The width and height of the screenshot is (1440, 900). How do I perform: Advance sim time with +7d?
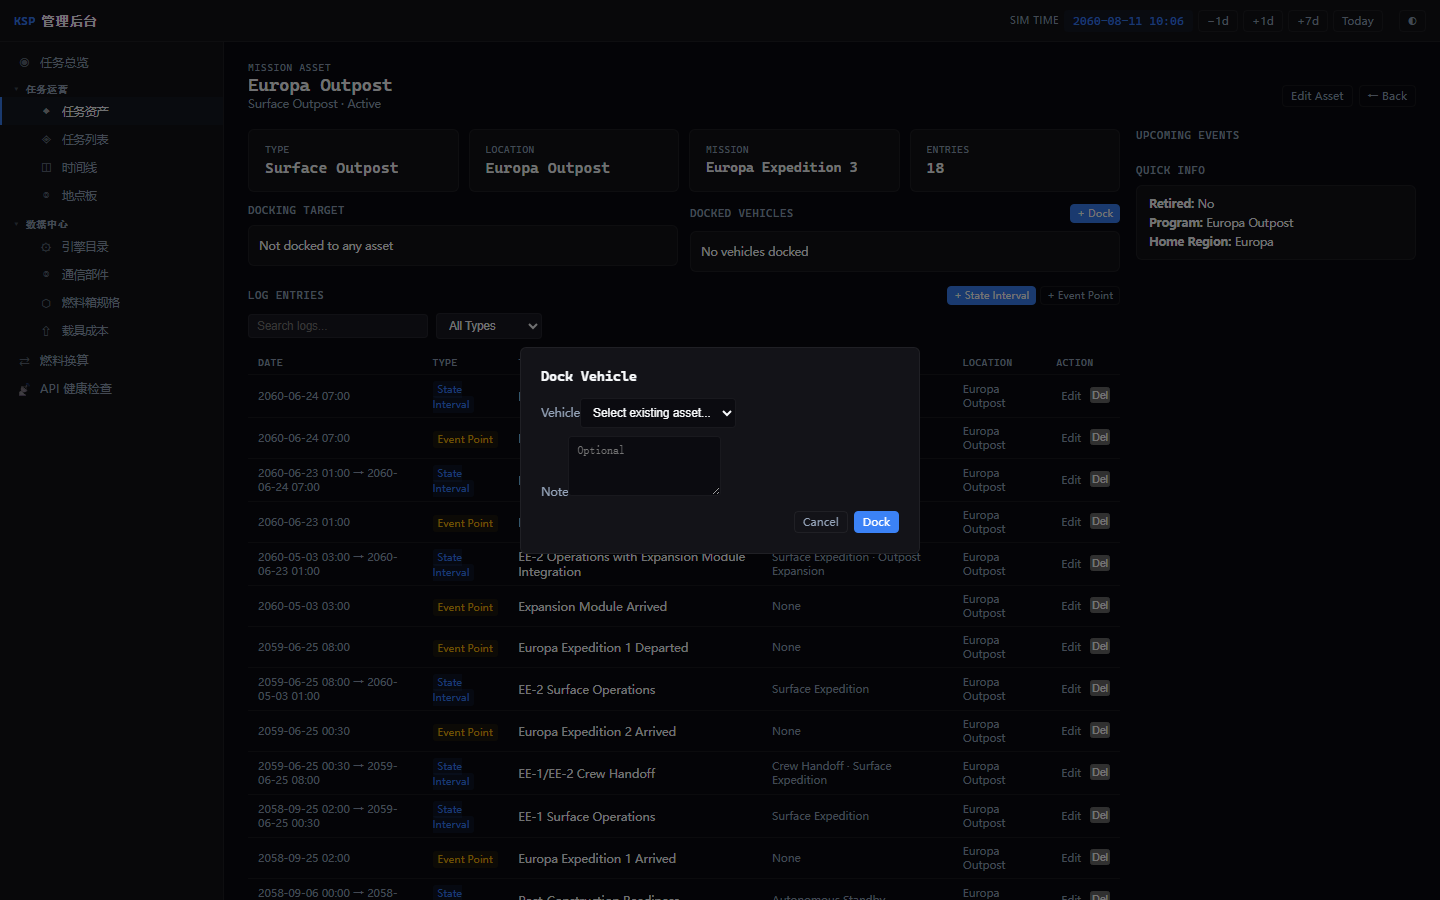(x=1308, y=21)
